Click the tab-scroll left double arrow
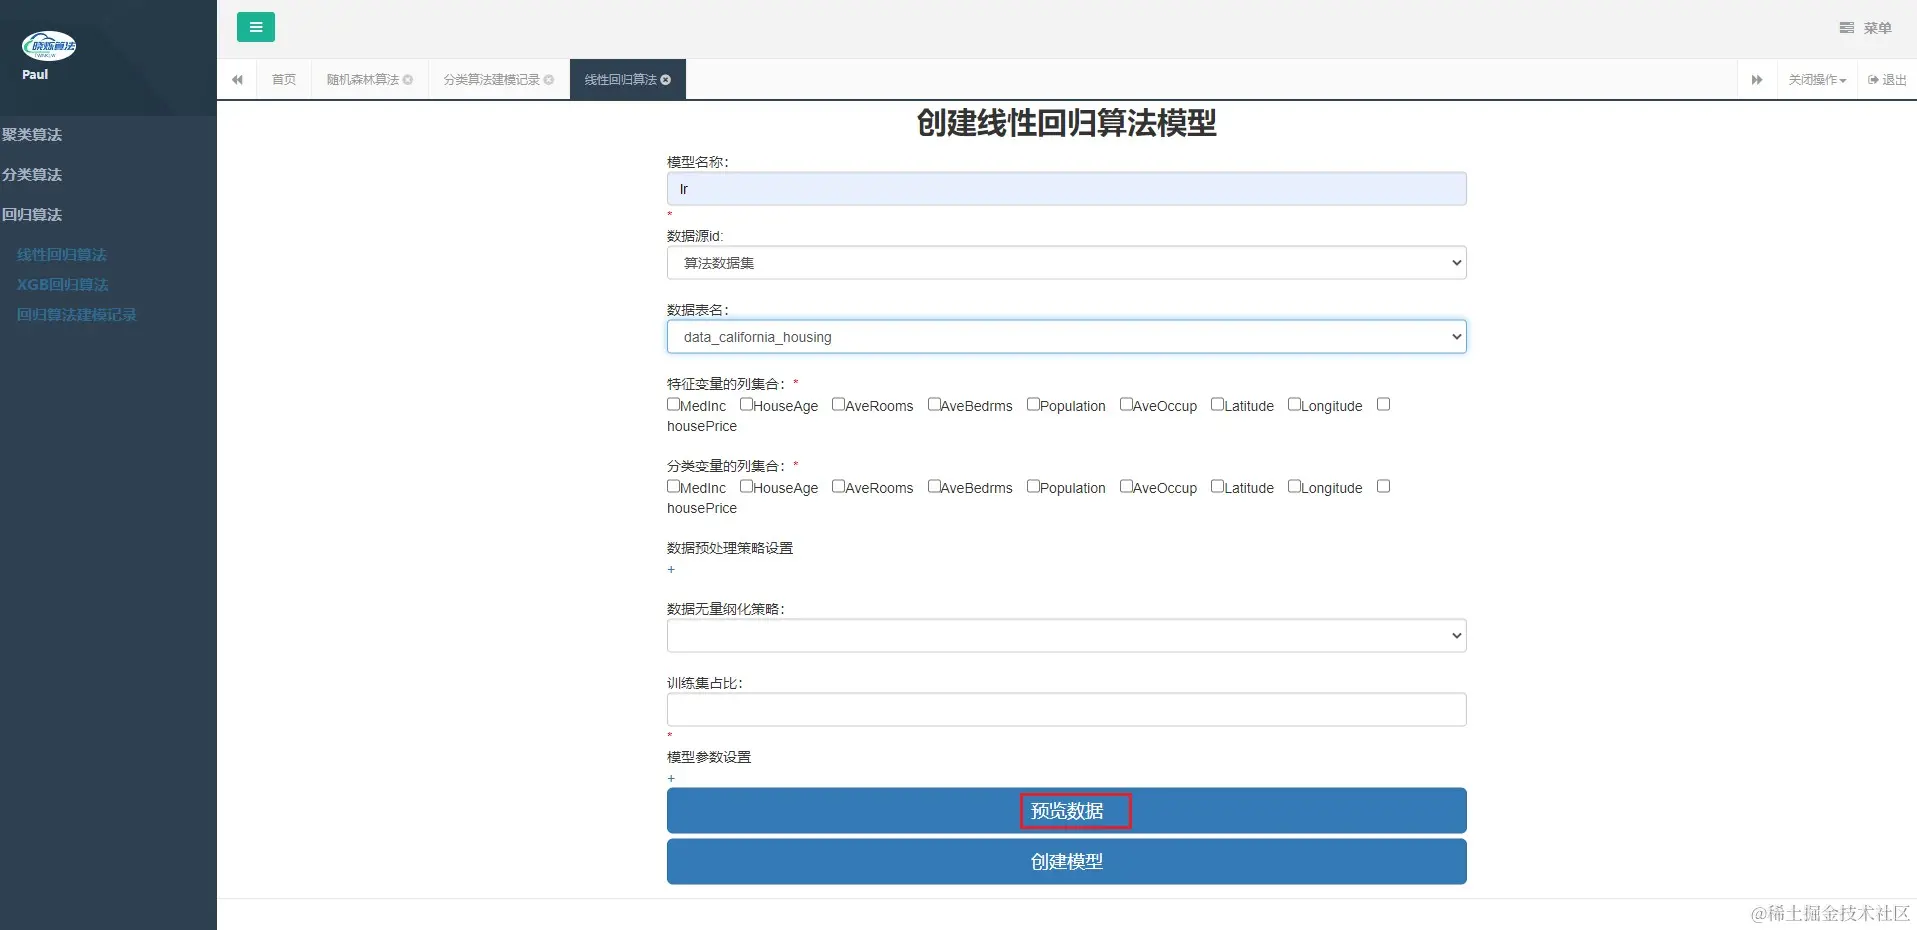1917x930 pixels. click(237, 80)
